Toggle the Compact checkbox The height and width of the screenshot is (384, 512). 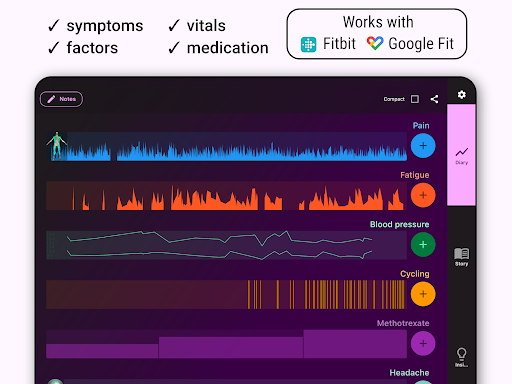415,99
